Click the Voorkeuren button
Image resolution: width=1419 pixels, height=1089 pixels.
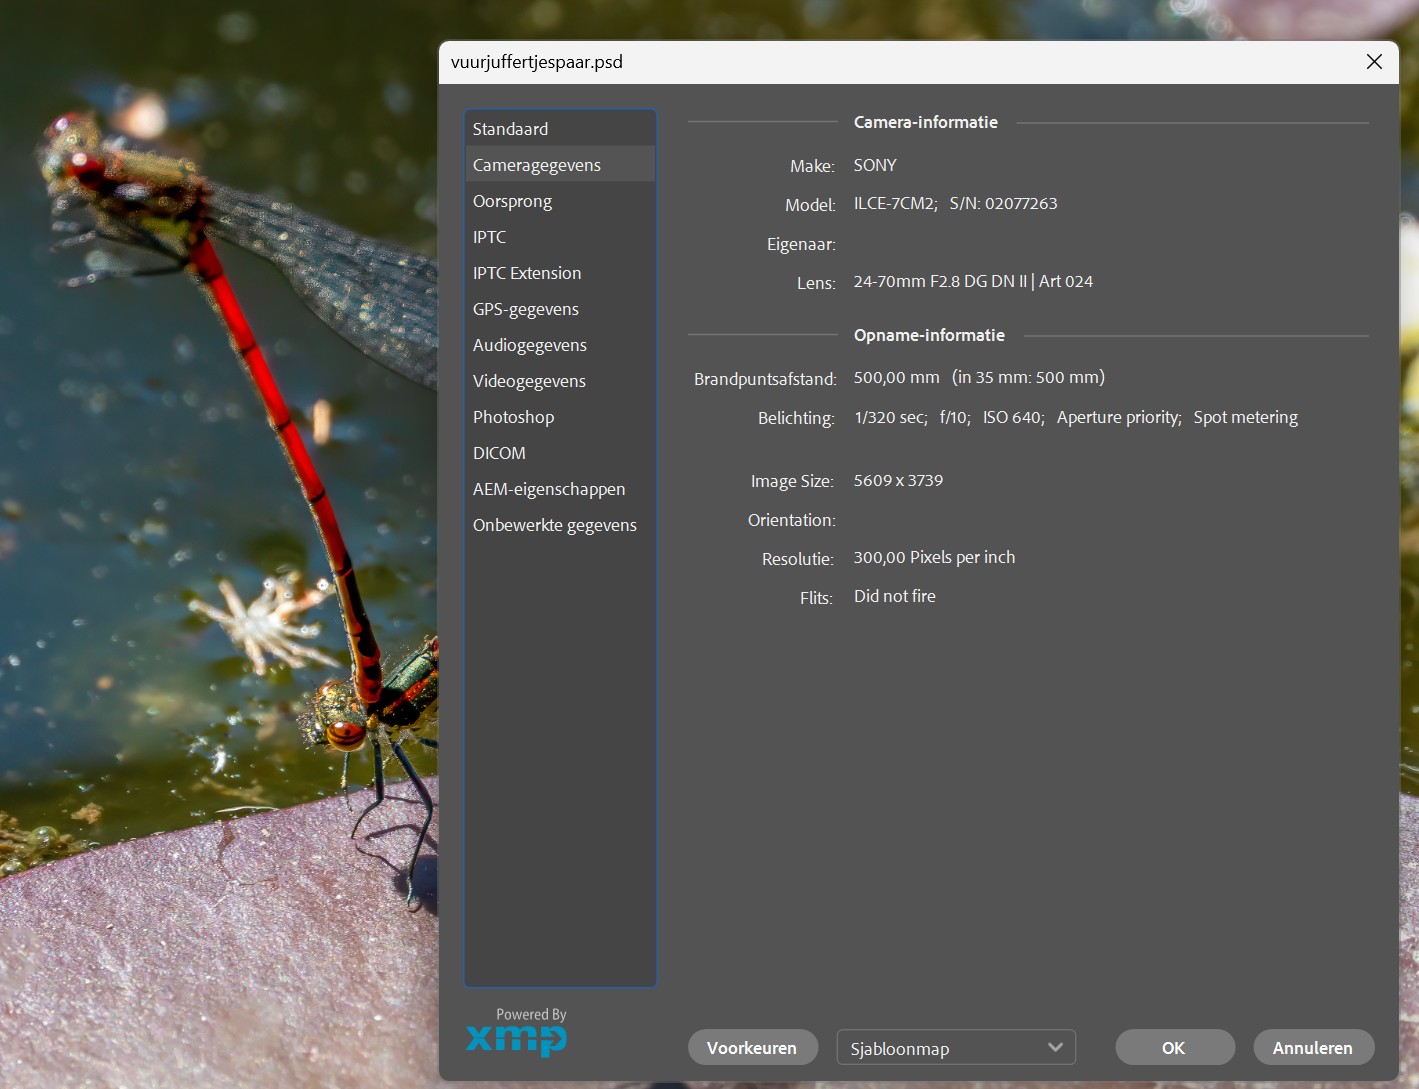click(752, 1048)
